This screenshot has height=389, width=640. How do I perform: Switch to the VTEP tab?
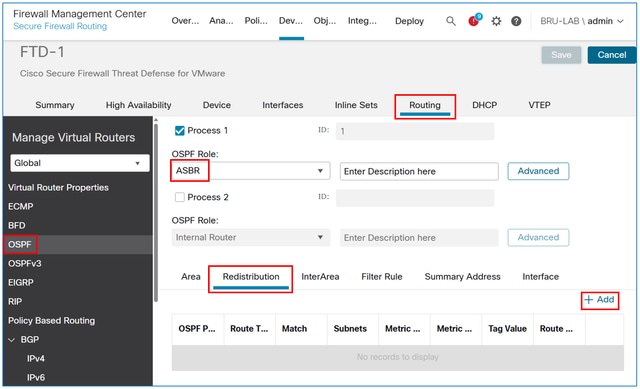pyautogui.click(x=539, y=105)
